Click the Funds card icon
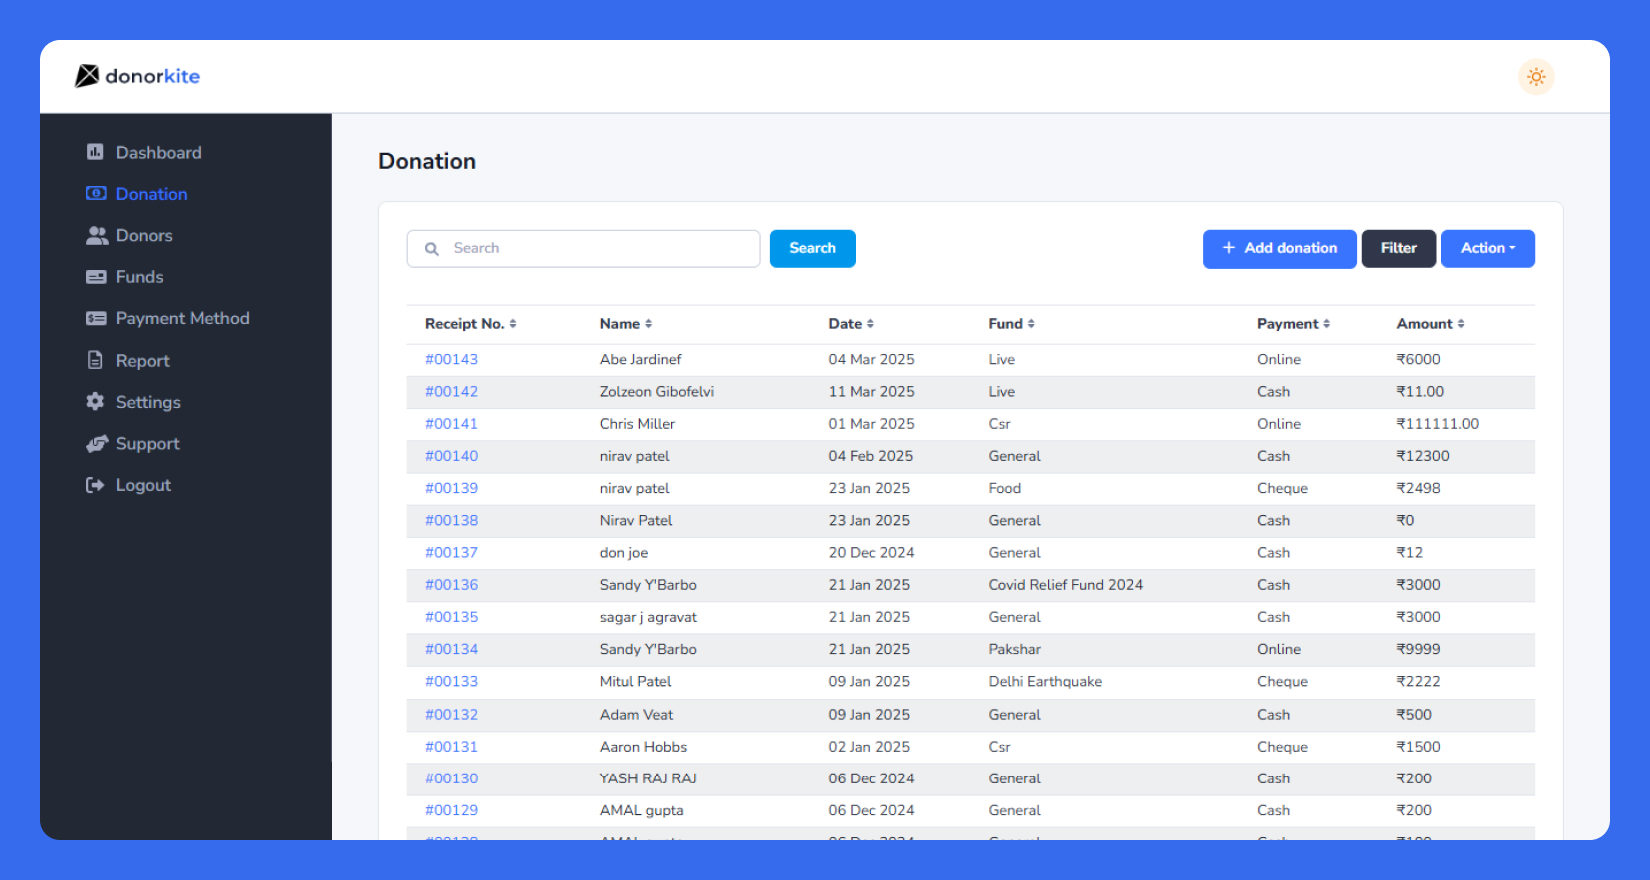1650x880 pixels. coord(96,277)
